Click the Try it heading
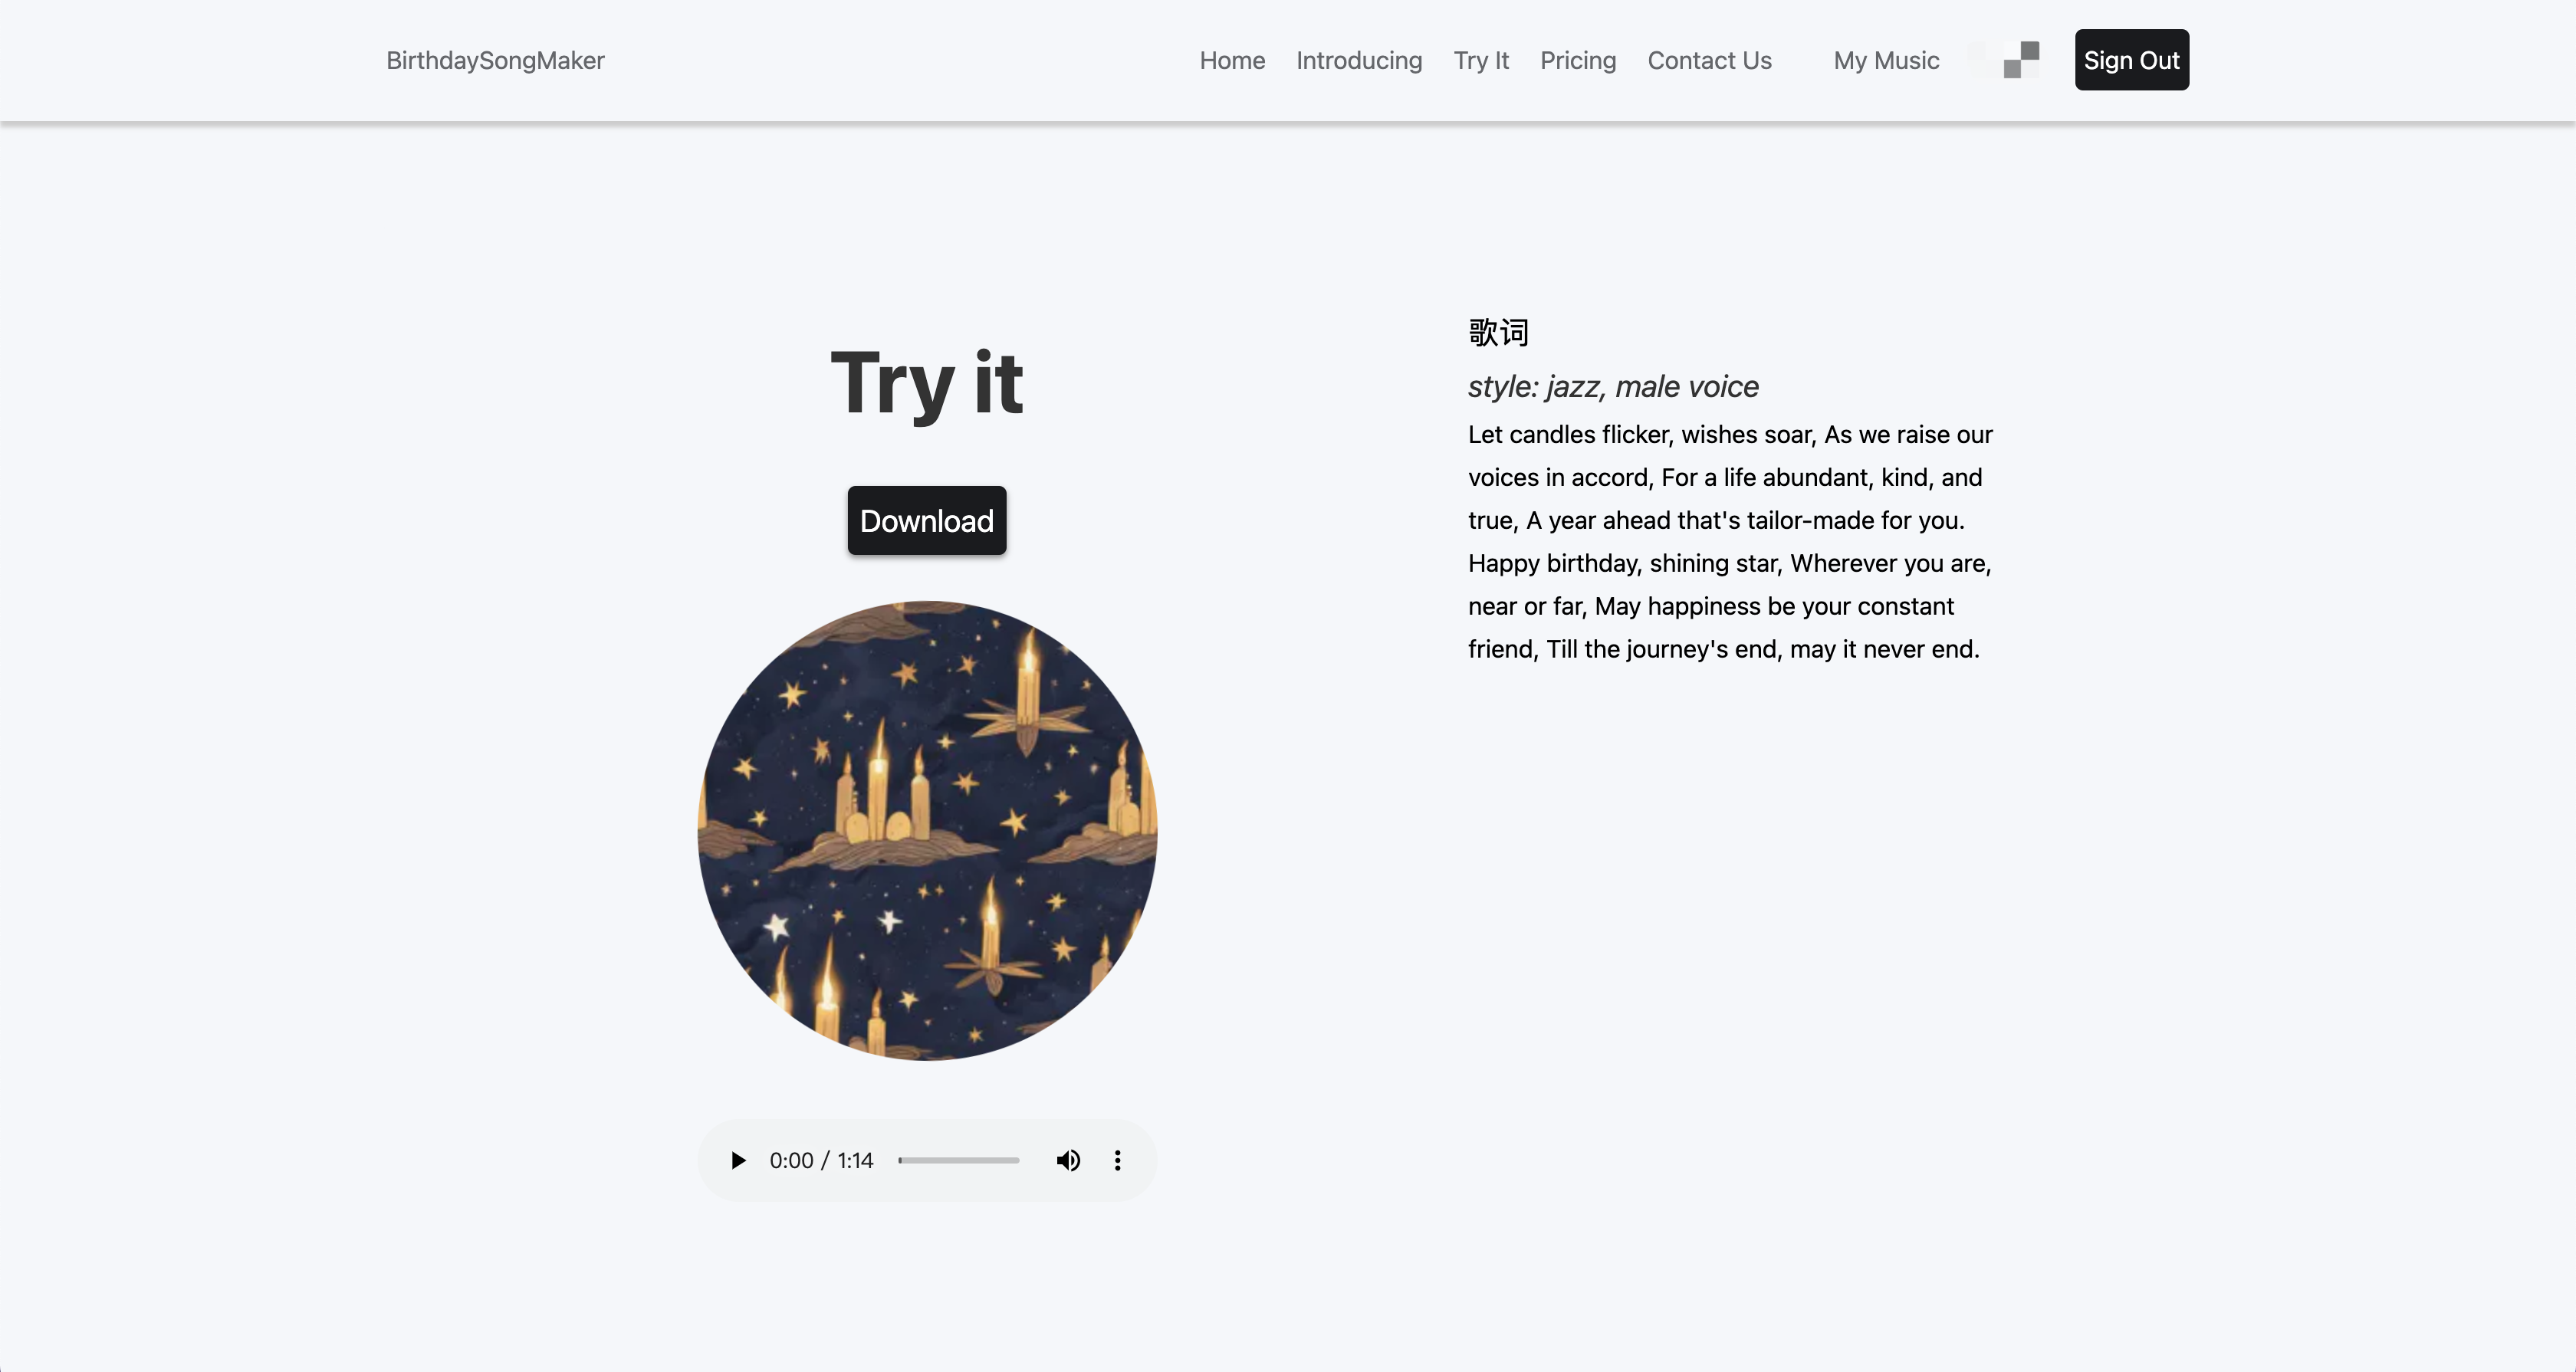Screen dimensions: 2576x1372 point(927,382)
